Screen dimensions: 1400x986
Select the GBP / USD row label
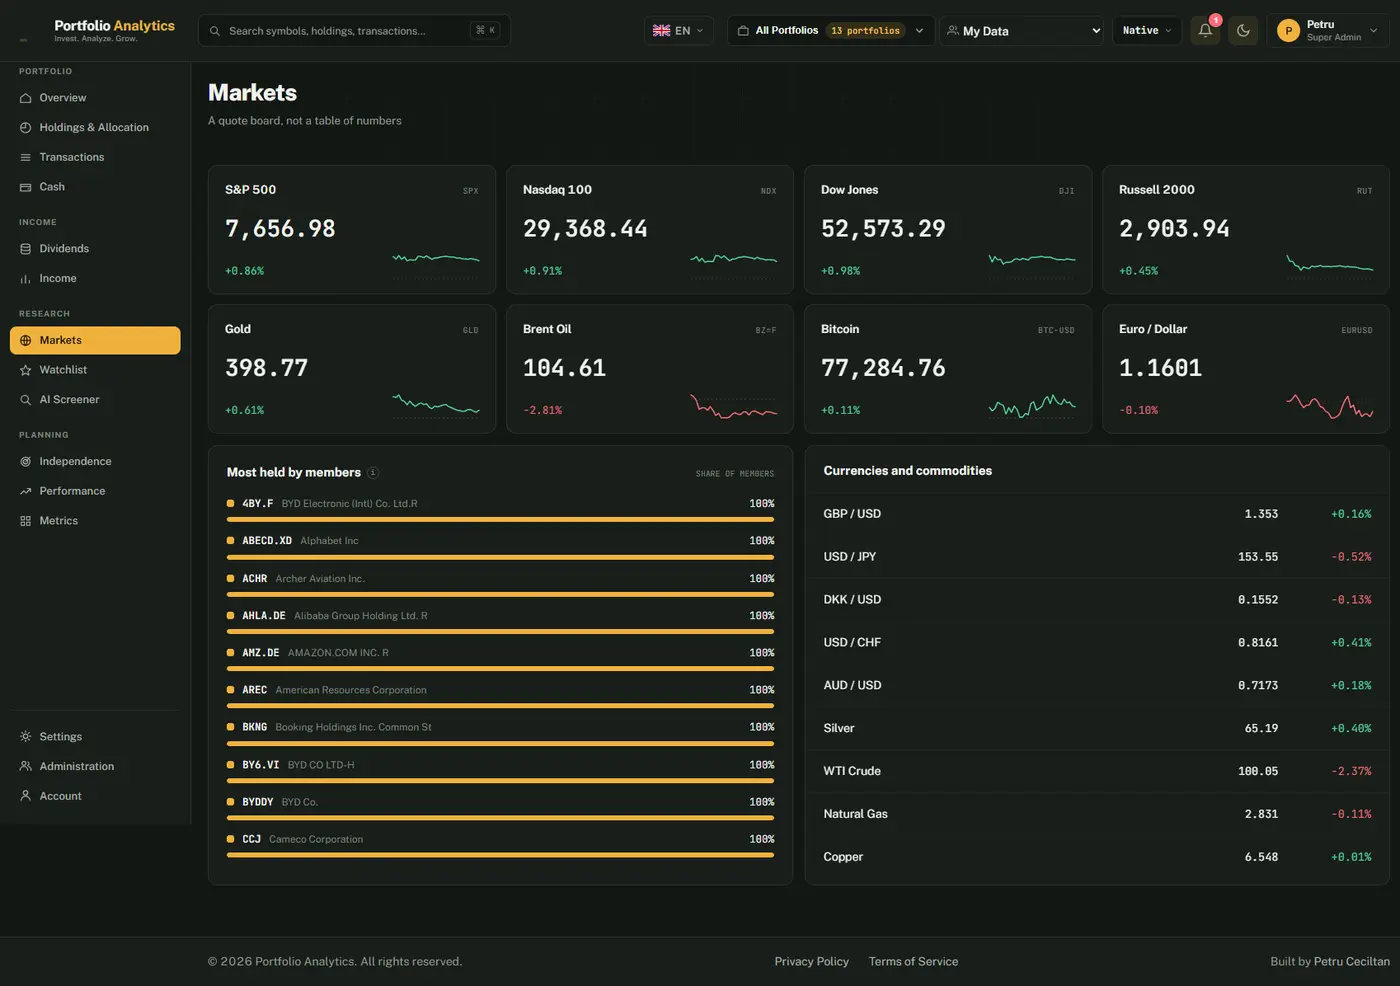(x=852, y=514)
